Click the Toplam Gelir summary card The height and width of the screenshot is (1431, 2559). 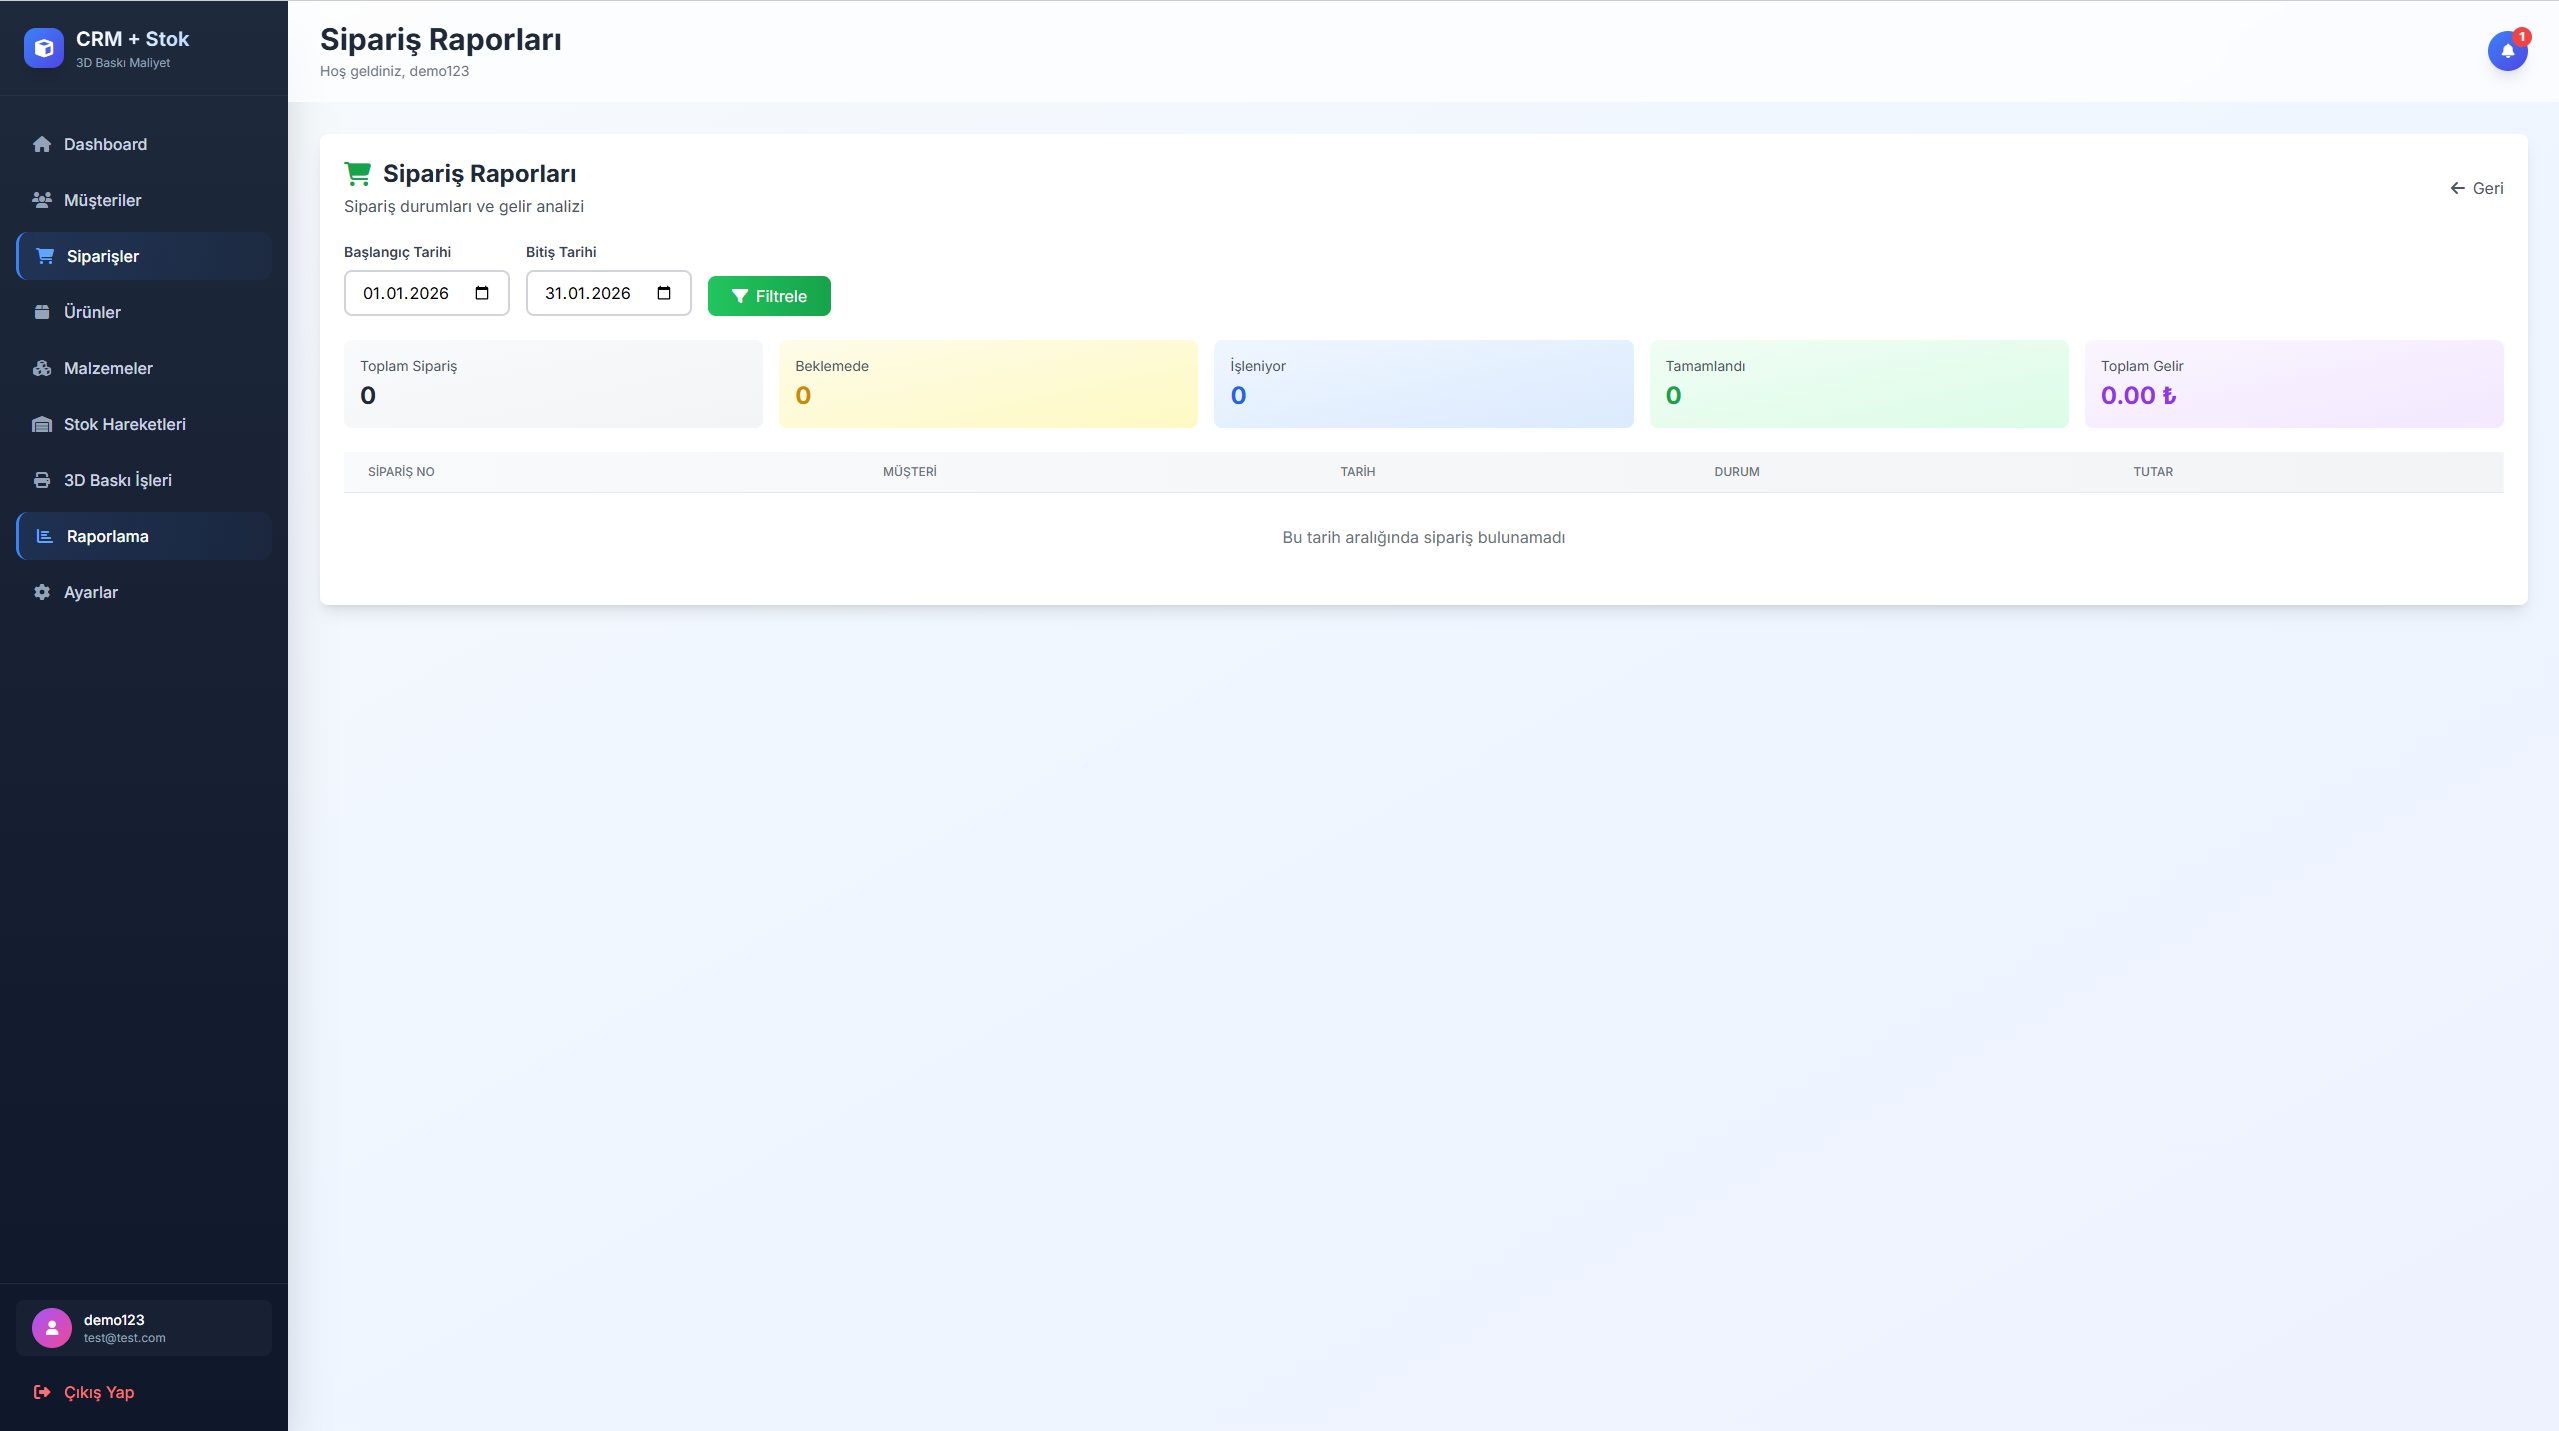point(2293,384)
